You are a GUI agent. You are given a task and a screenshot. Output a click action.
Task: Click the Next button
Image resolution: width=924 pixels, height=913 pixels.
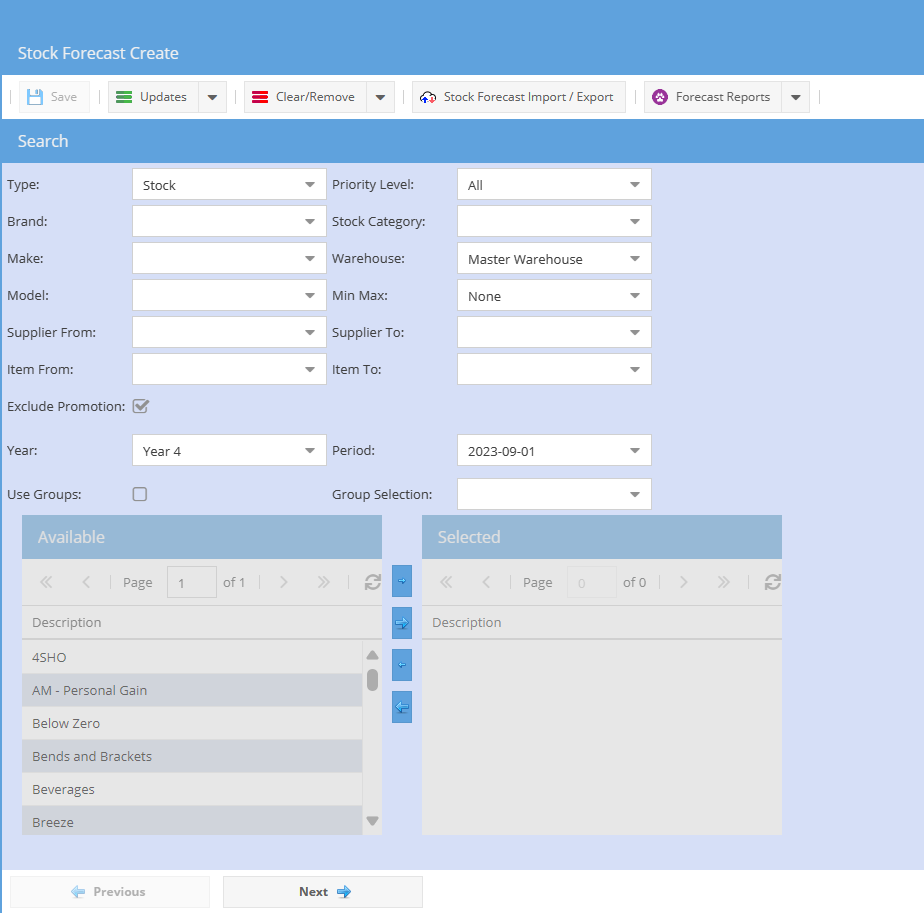(x=323, y=892)
